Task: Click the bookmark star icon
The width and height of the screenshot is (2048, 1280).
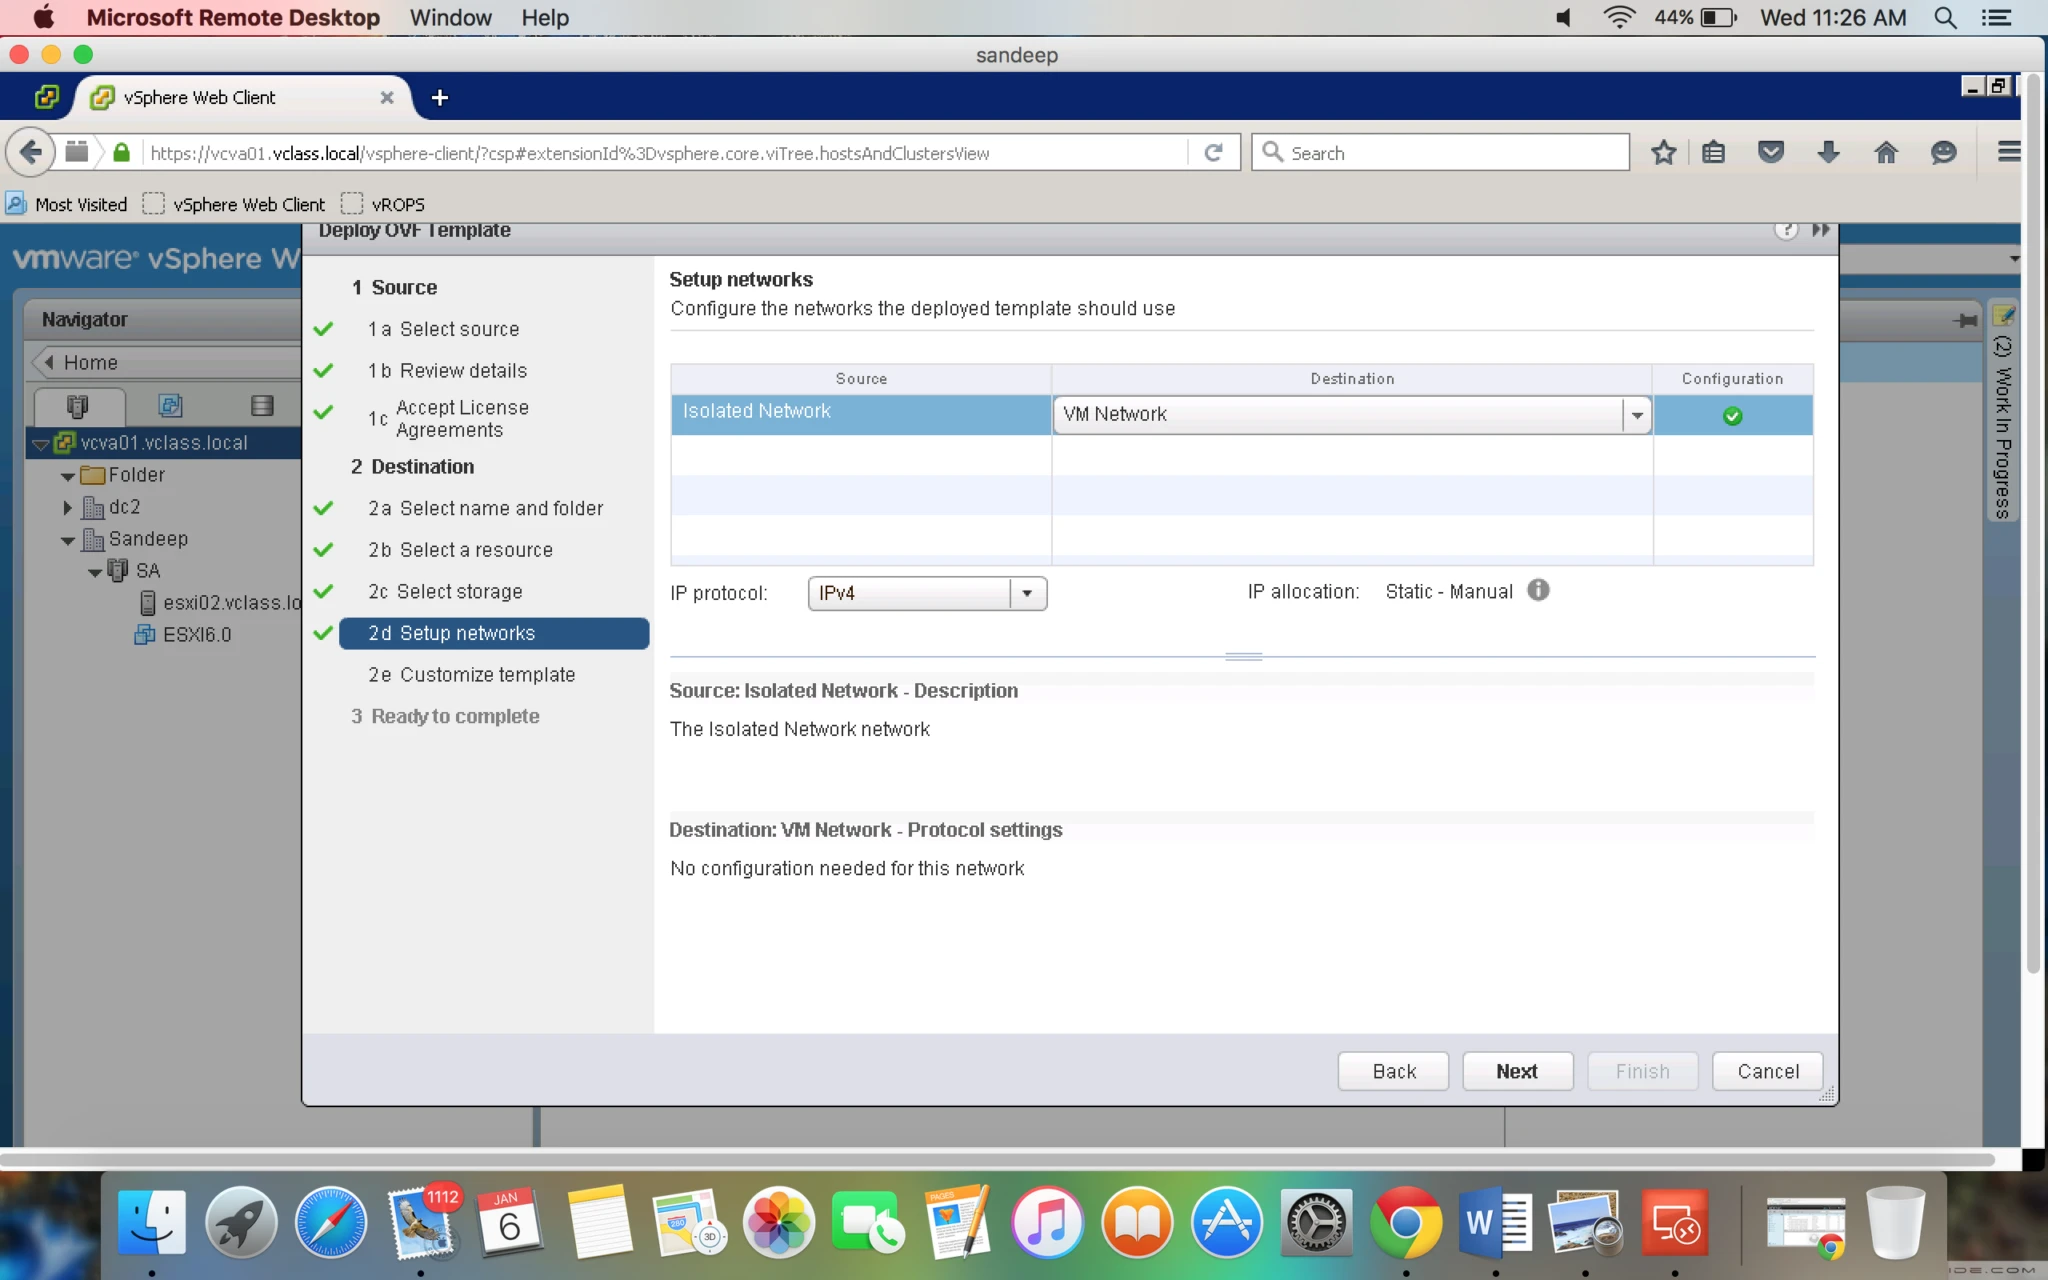Action: point(1663,152)
